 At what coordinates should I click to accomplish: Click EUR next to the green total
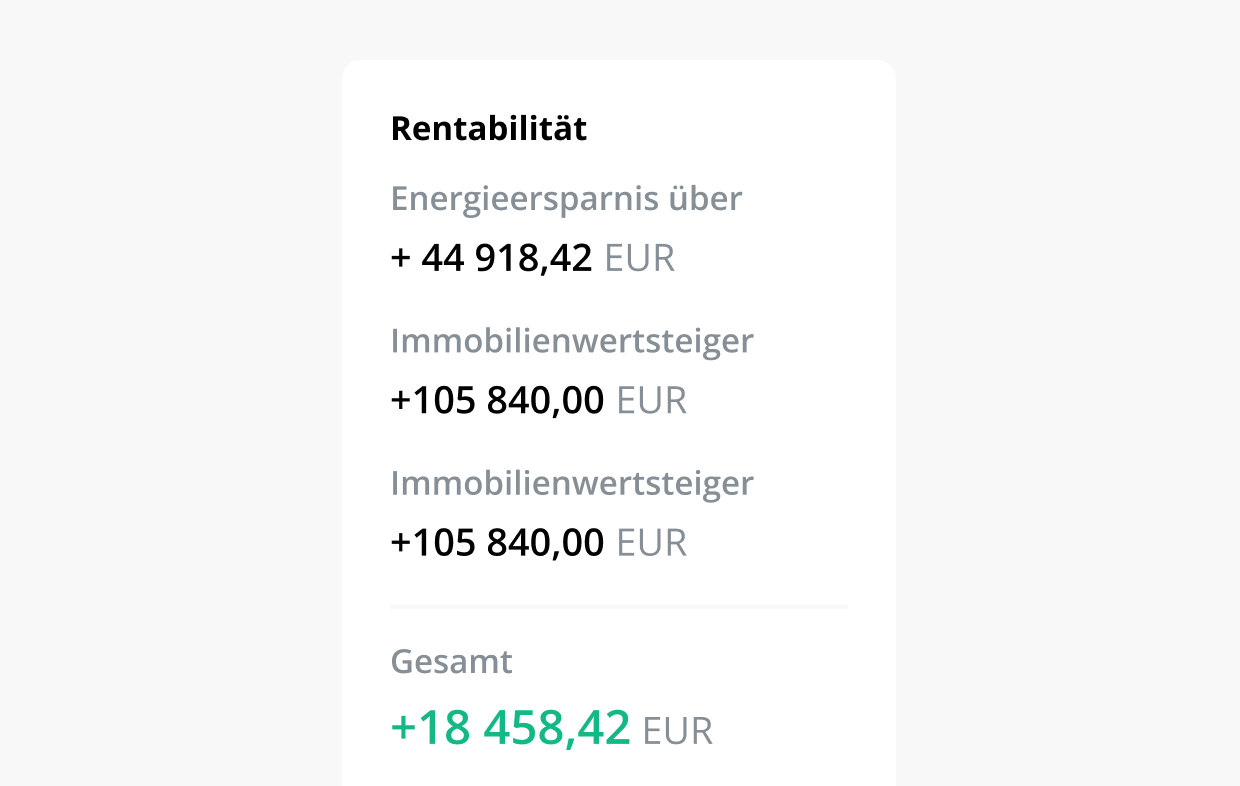tap(677, 731)
